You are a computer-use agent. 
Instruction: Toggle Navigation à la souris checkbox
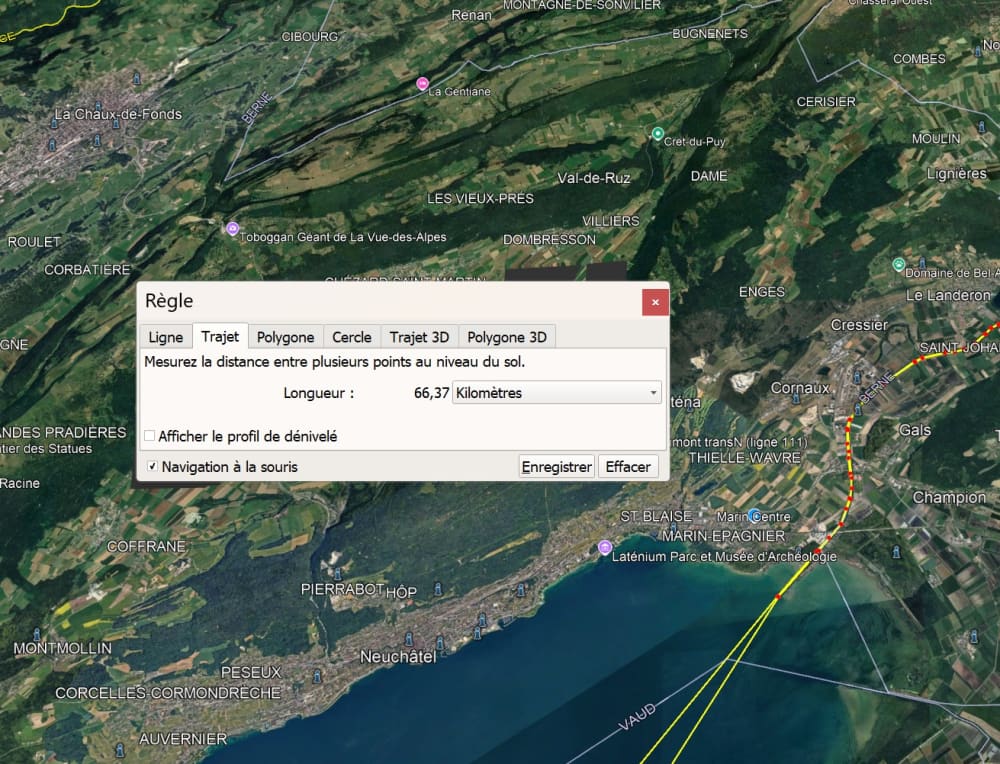tap(152, 466)
